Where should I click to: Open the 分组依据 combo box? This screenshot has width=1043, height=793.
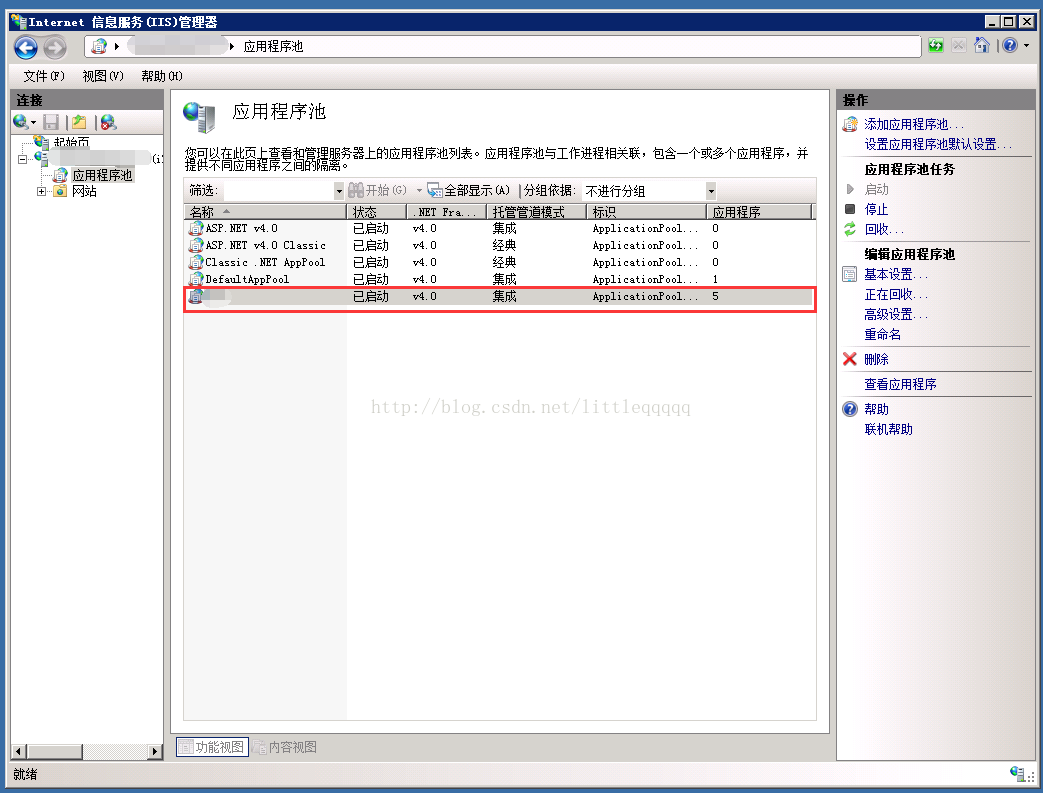649,191
